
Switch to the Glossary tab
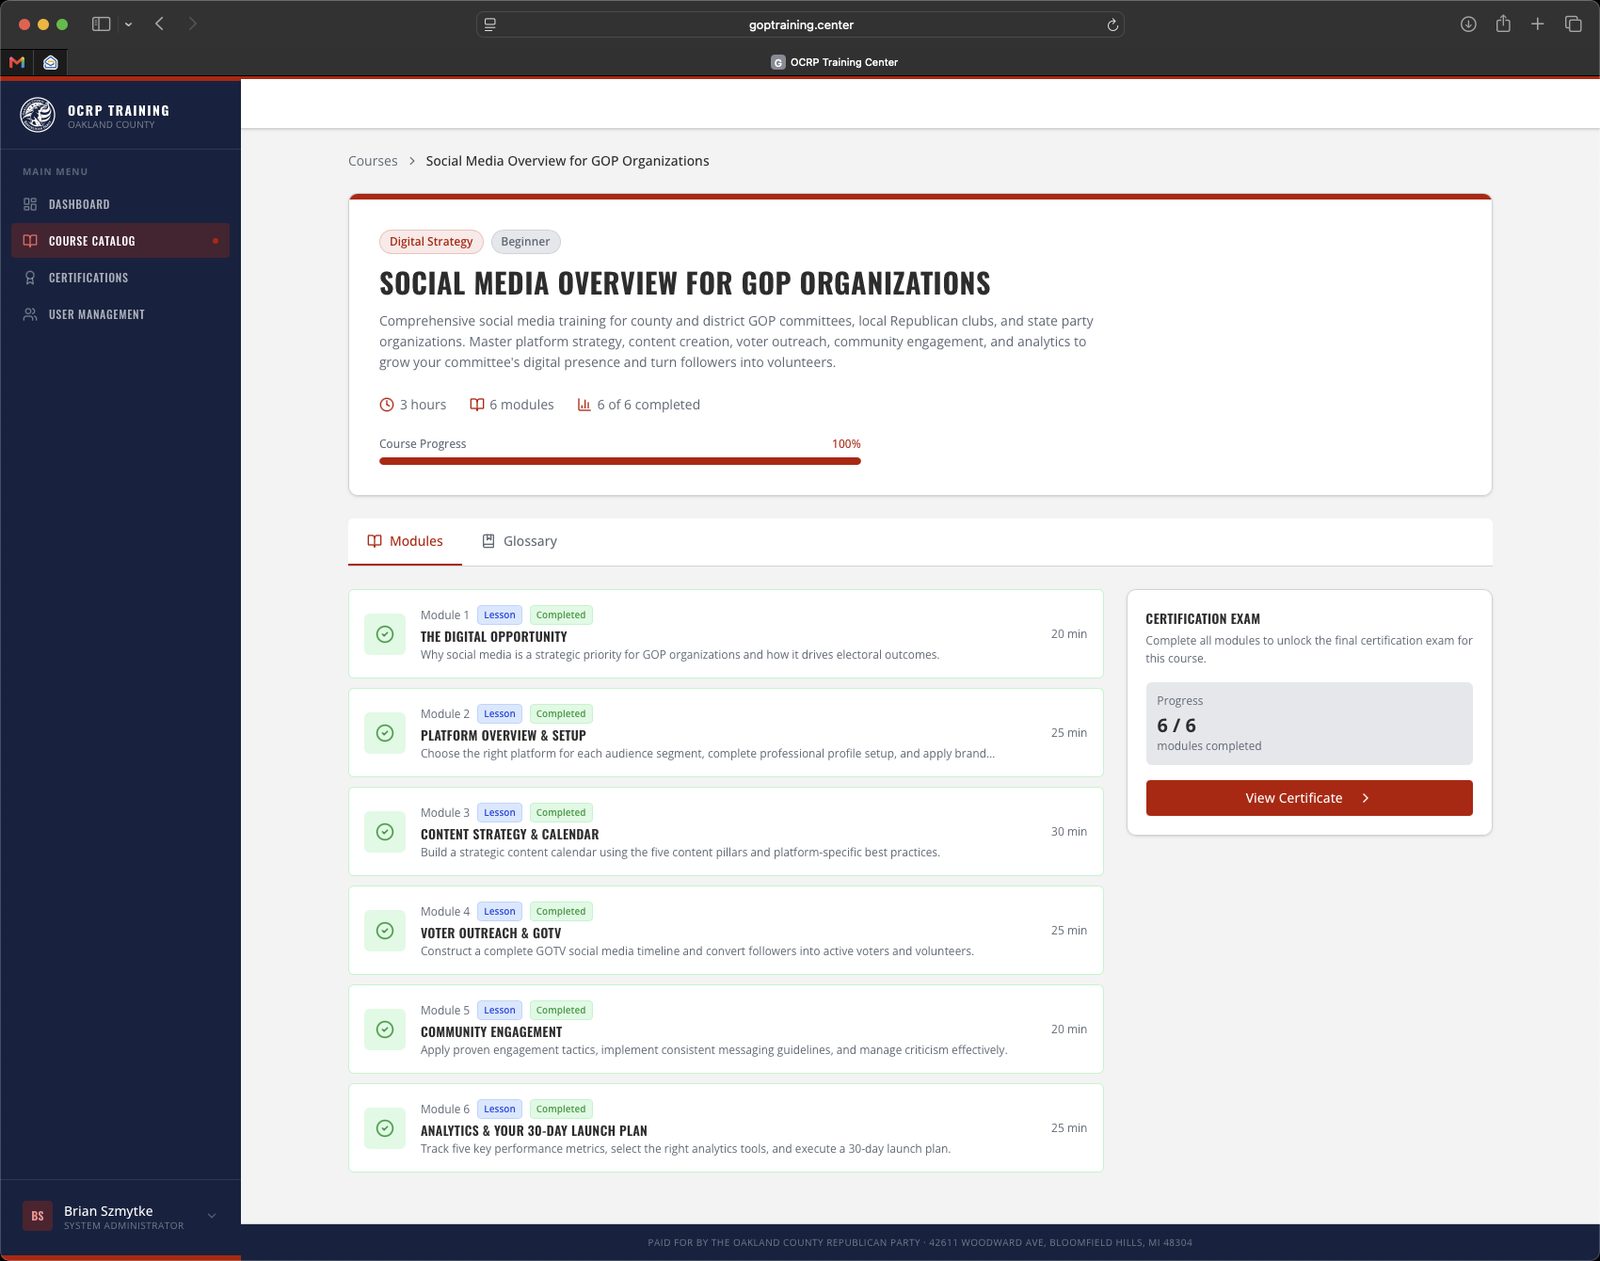519,541
